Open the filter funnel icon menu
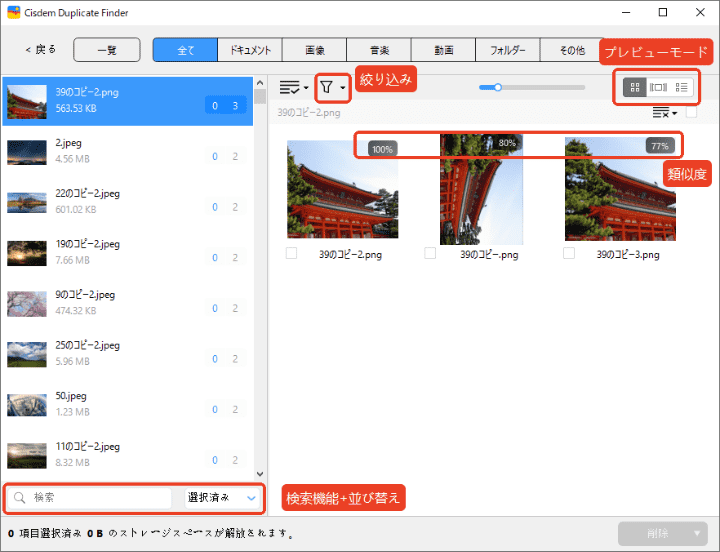The width and height of the screenshot is (720, 552). pyautogui.click(x=327, y=88)
